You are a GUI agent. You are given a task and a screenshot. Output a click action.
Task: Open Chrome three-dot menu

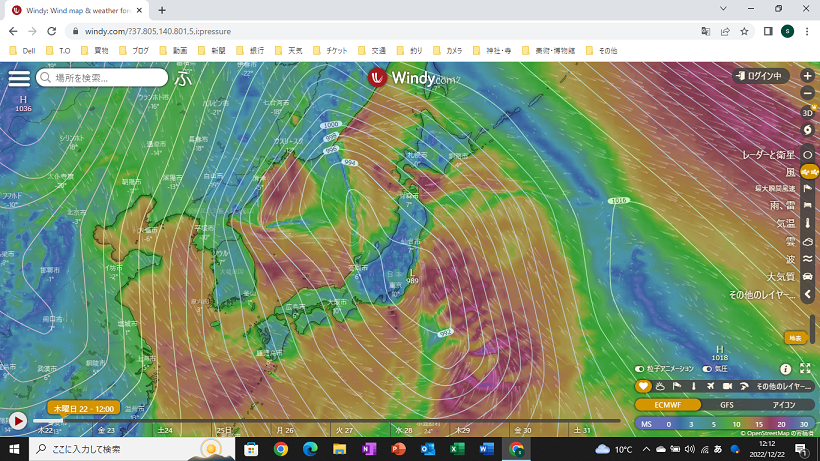tap(807, 31)
